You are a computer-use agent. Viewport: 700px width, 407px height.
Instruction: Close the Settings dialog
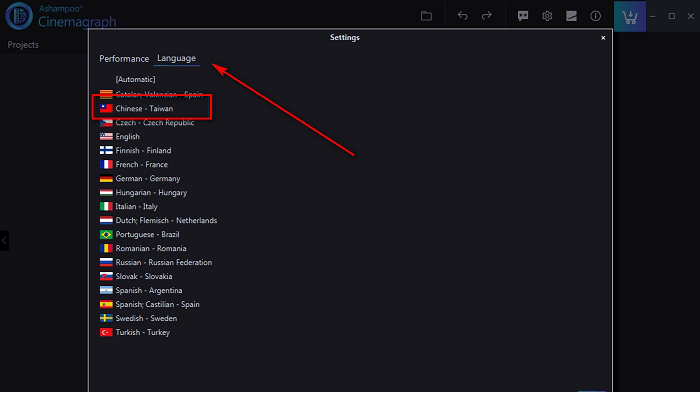coord(603,38)
